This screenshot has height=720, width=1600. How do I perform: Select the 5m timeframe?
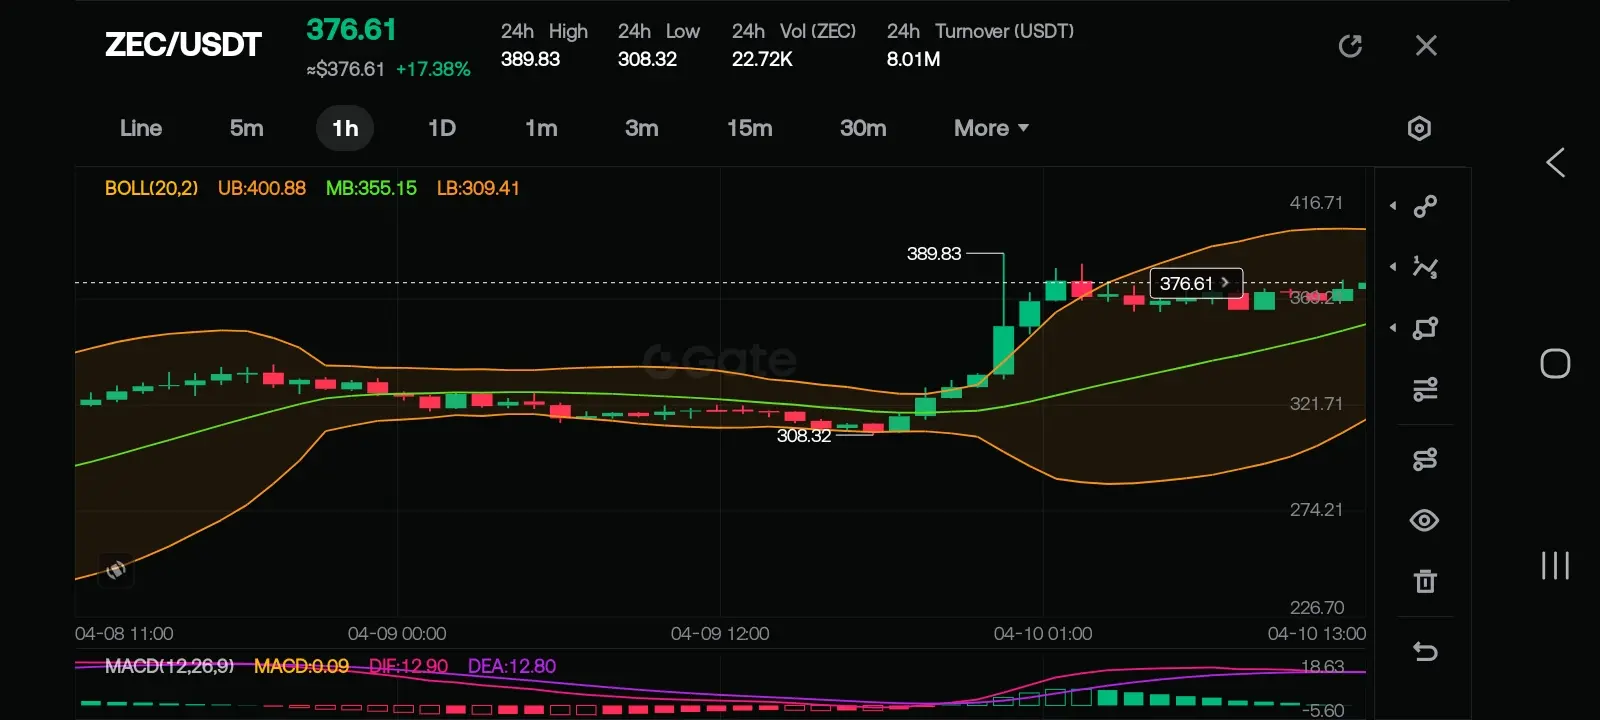click(x=246, y=128)
